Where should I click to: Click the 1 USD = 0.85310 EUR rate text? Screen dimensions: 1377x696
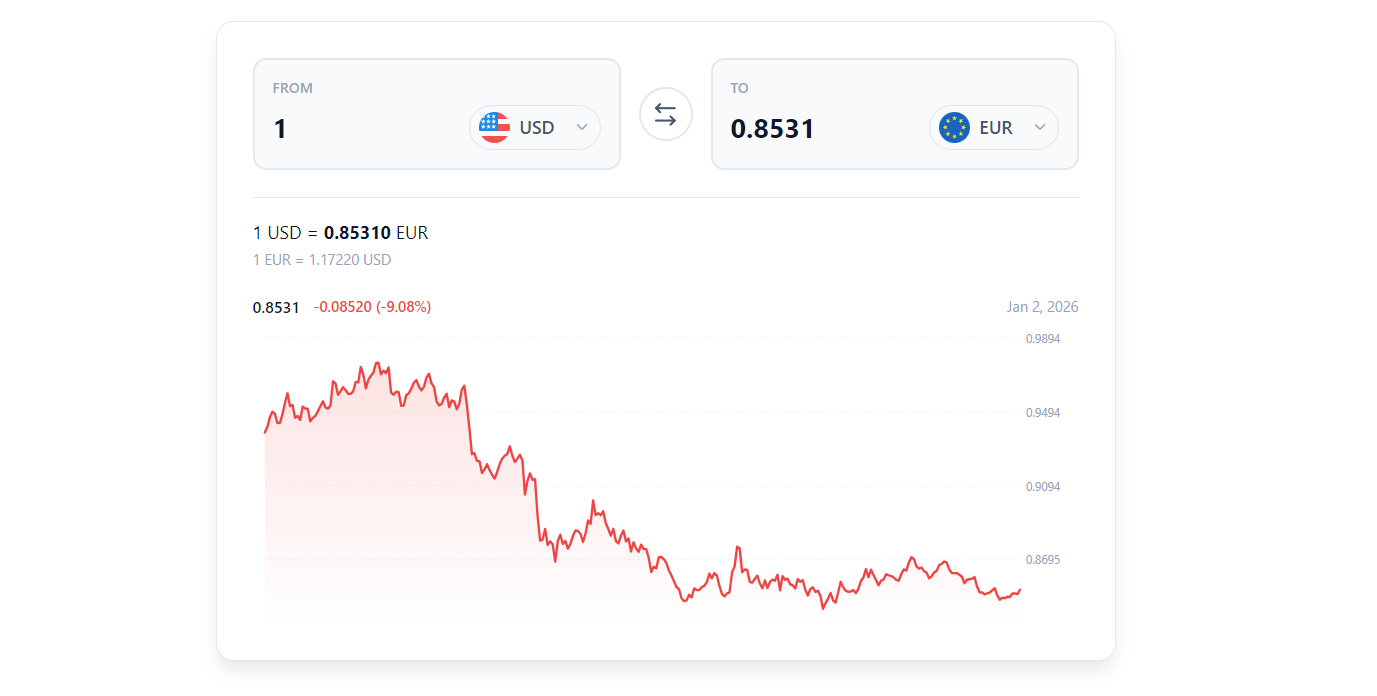click(x=341, y=233)
